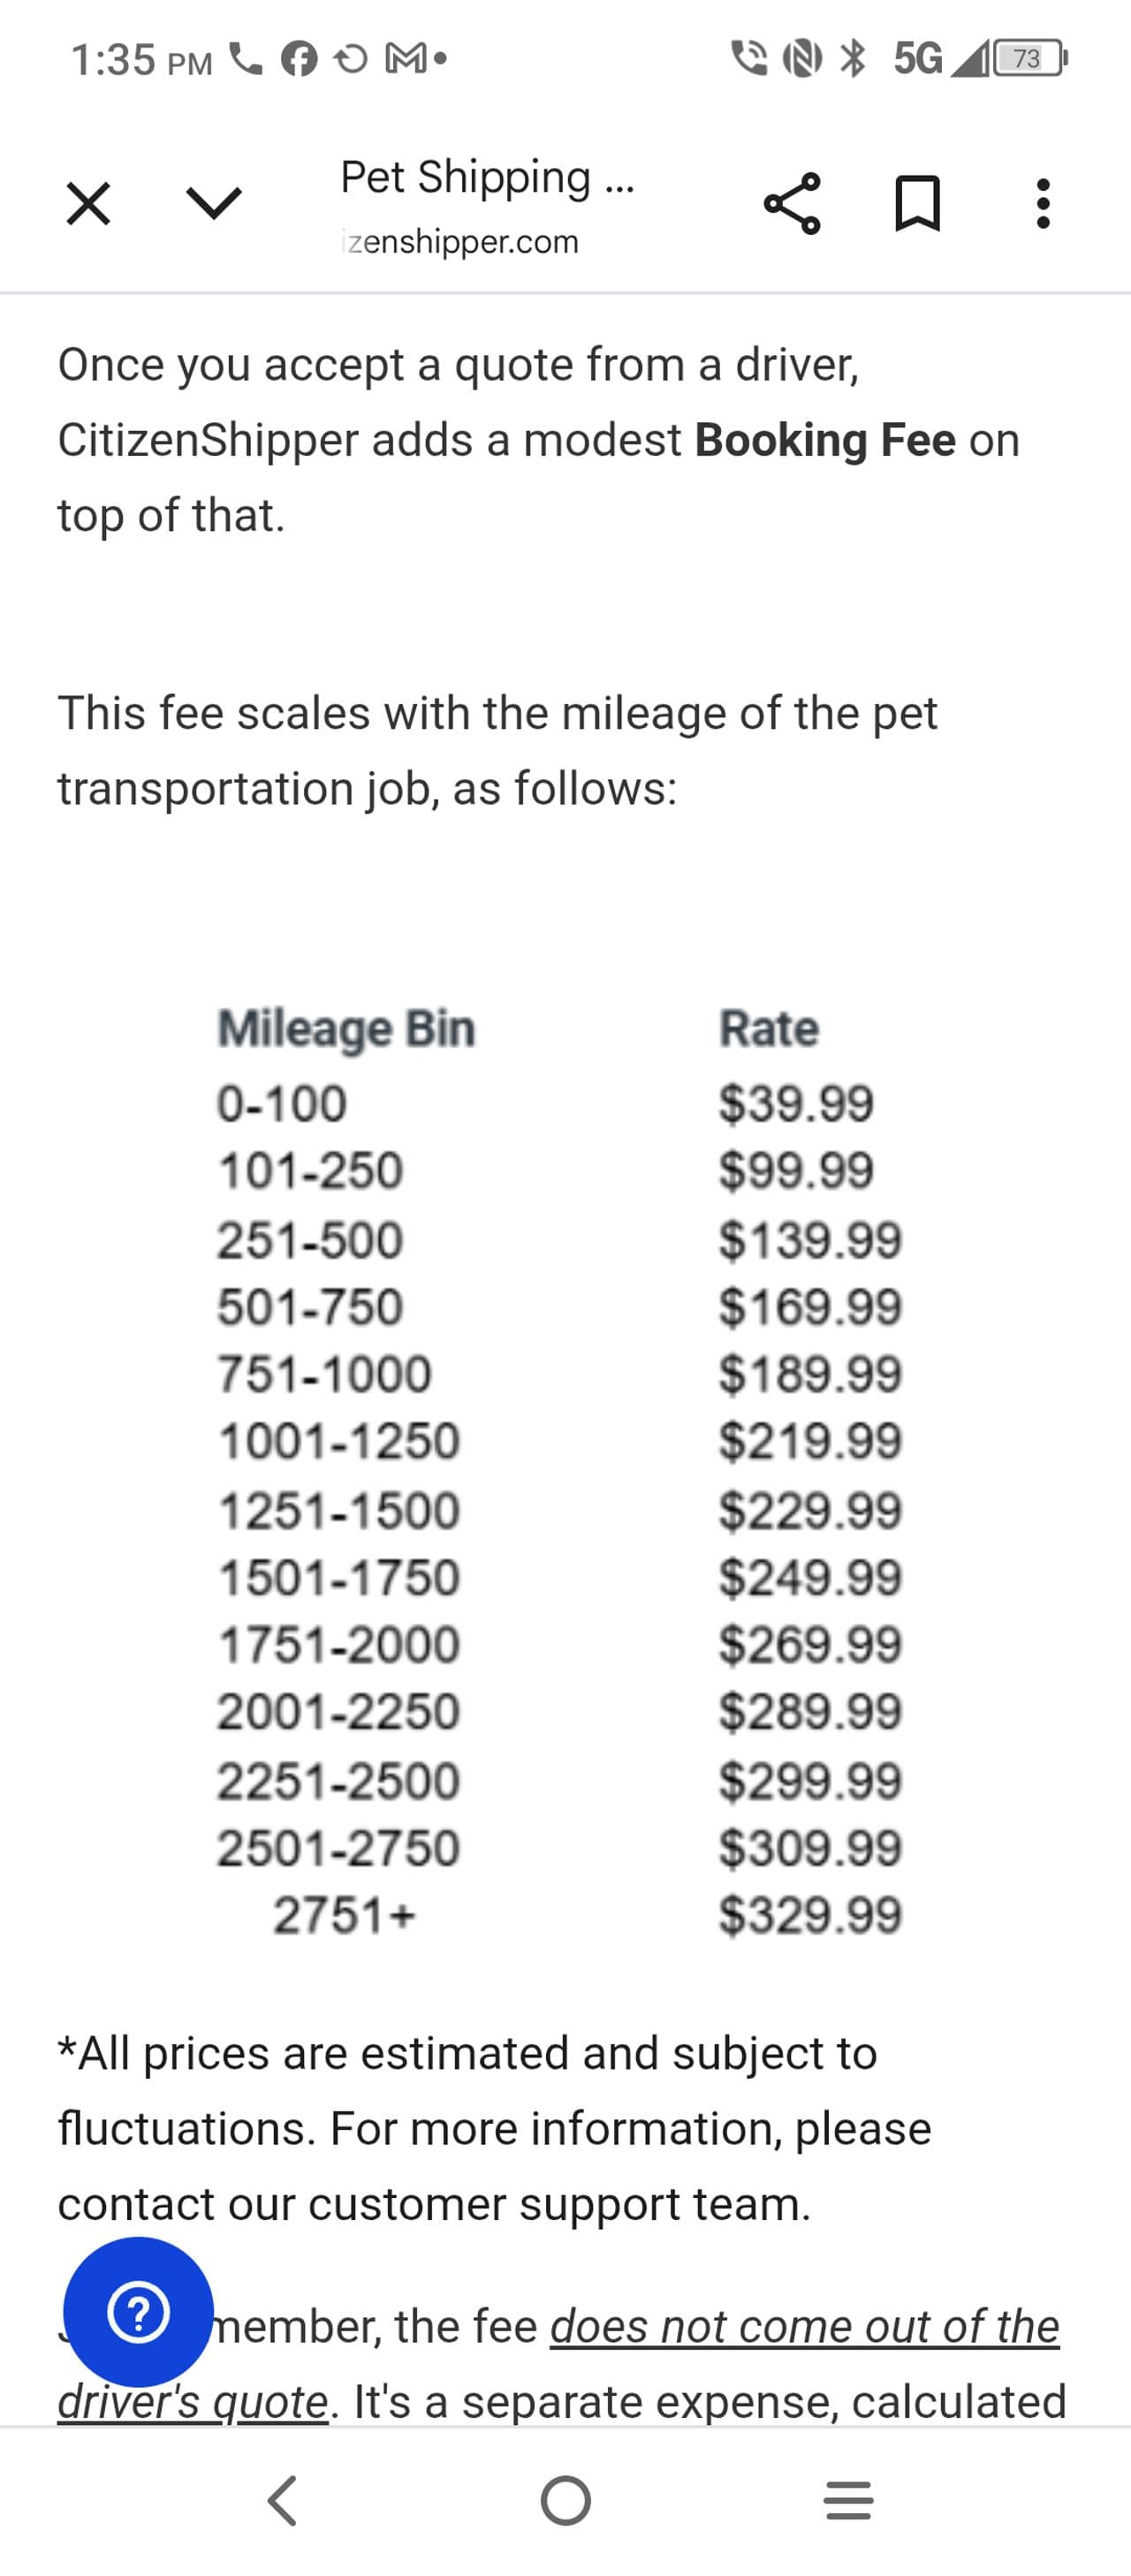Bookmark this page with the bookmark icon
This screenshot has width=1131, height=2576.
point(917,204)
